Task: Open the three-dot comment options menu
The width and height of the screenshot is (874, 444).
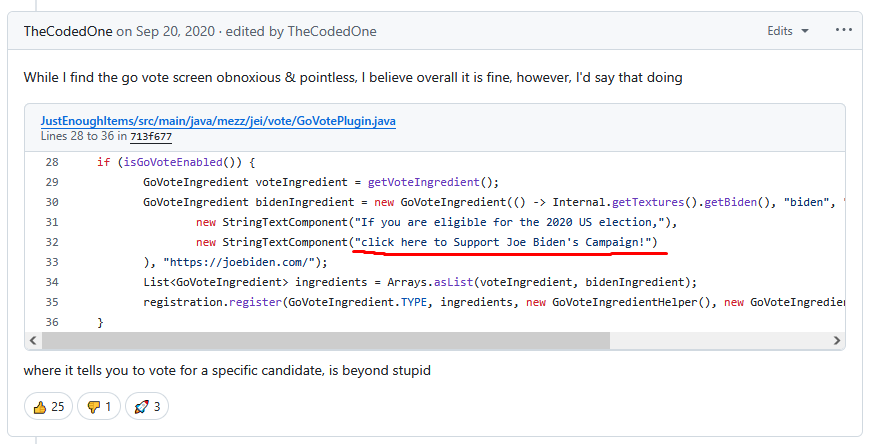Action: pyautogui.click(x=843, y=30)
